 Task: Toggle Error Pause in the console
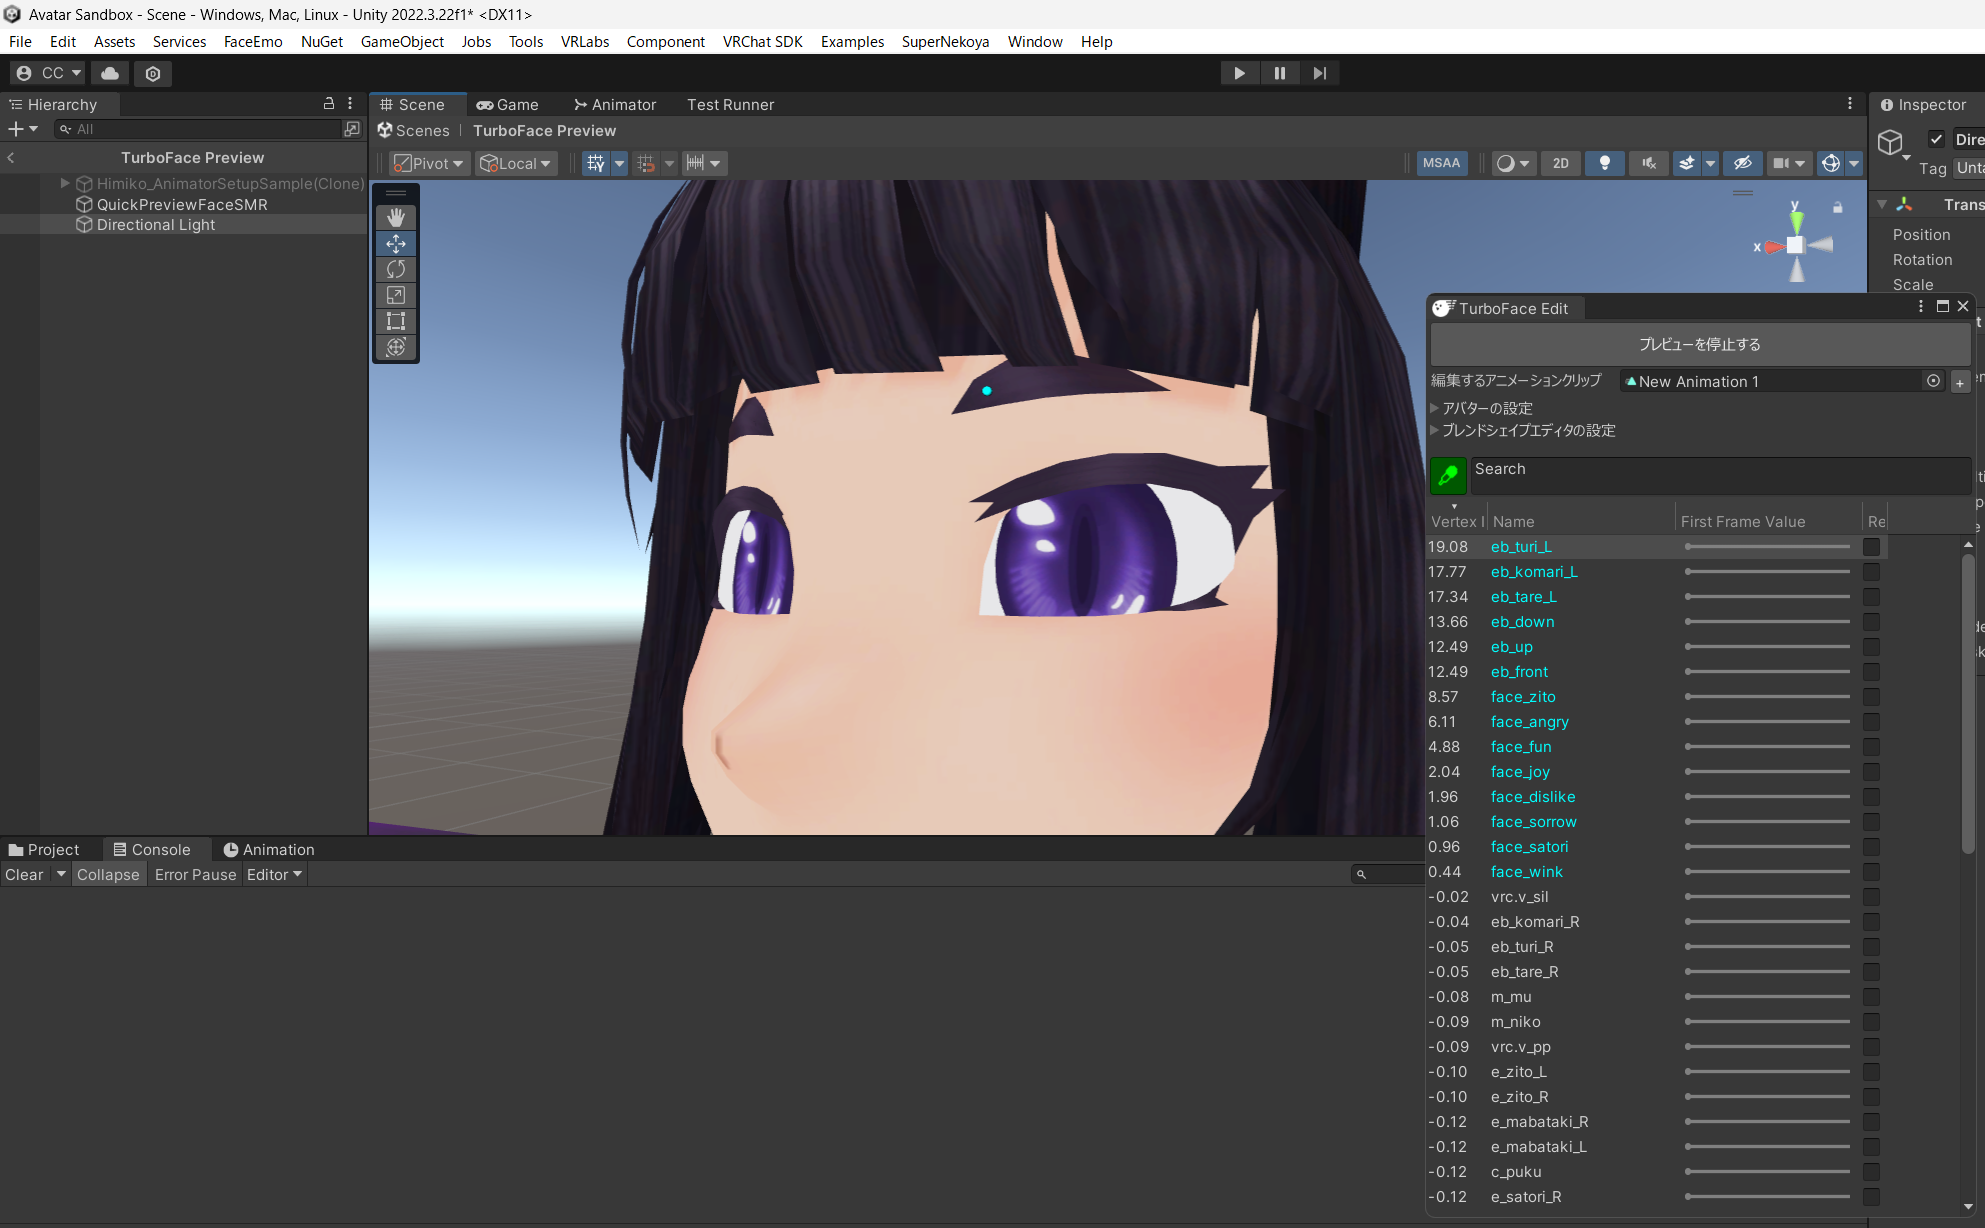(x=195, y=875)
